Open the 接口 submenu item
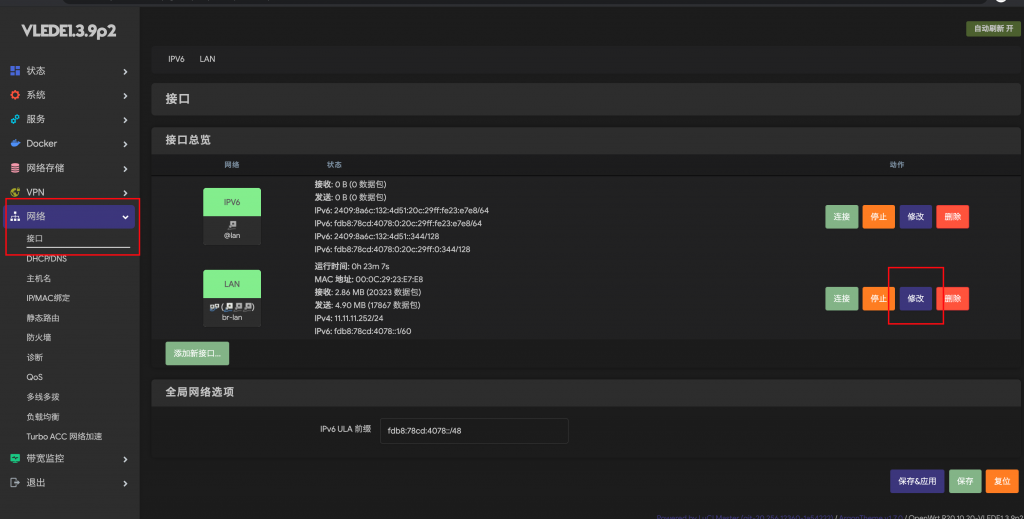Screen dimensions: 1024x519 (x=35, y=238)
